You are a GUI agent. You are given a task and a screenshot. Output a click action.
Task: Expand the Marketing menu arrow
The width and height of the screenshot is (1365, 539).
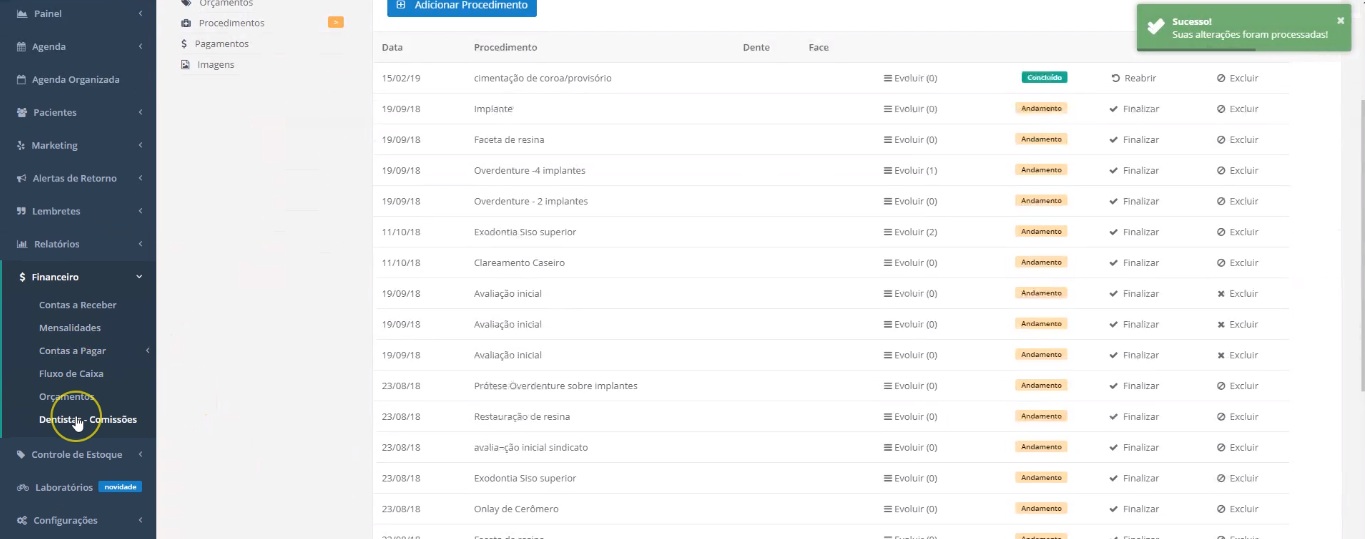coord(140,146)
